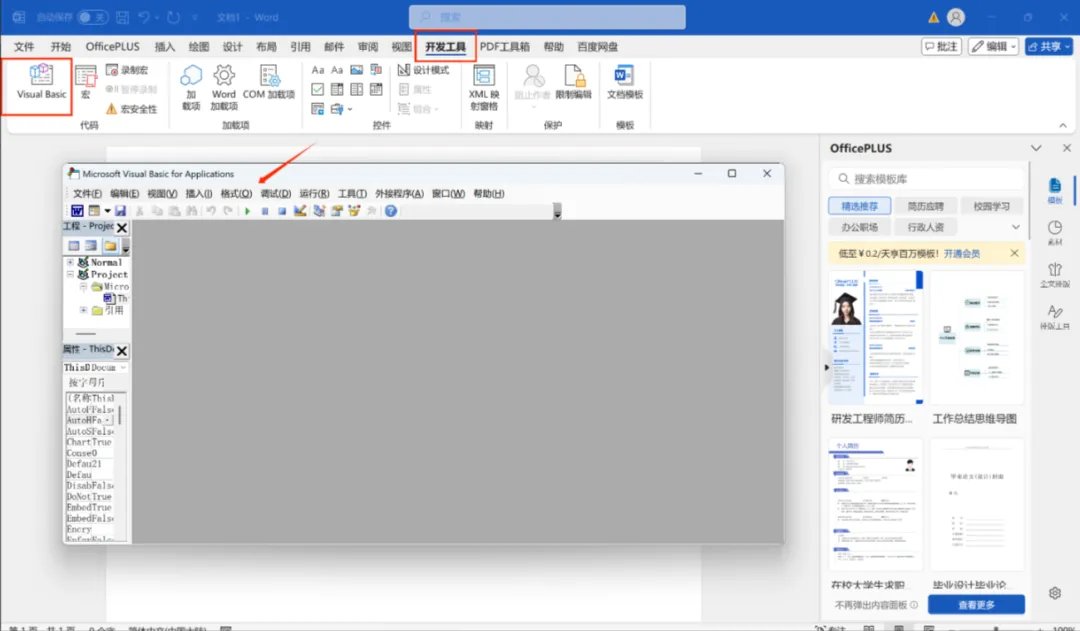Open the ThisDocument object dropdown in properties
This screenshot has width=1080, height=631.
(123, 368)
